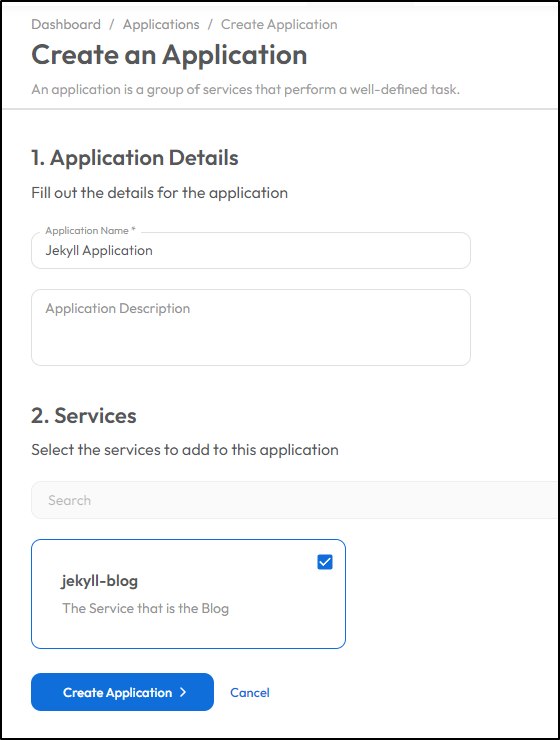The image size is (560, 740).
Task: Click the slash separator after Dashboard breadcrumb
Action: coord(112,25)
